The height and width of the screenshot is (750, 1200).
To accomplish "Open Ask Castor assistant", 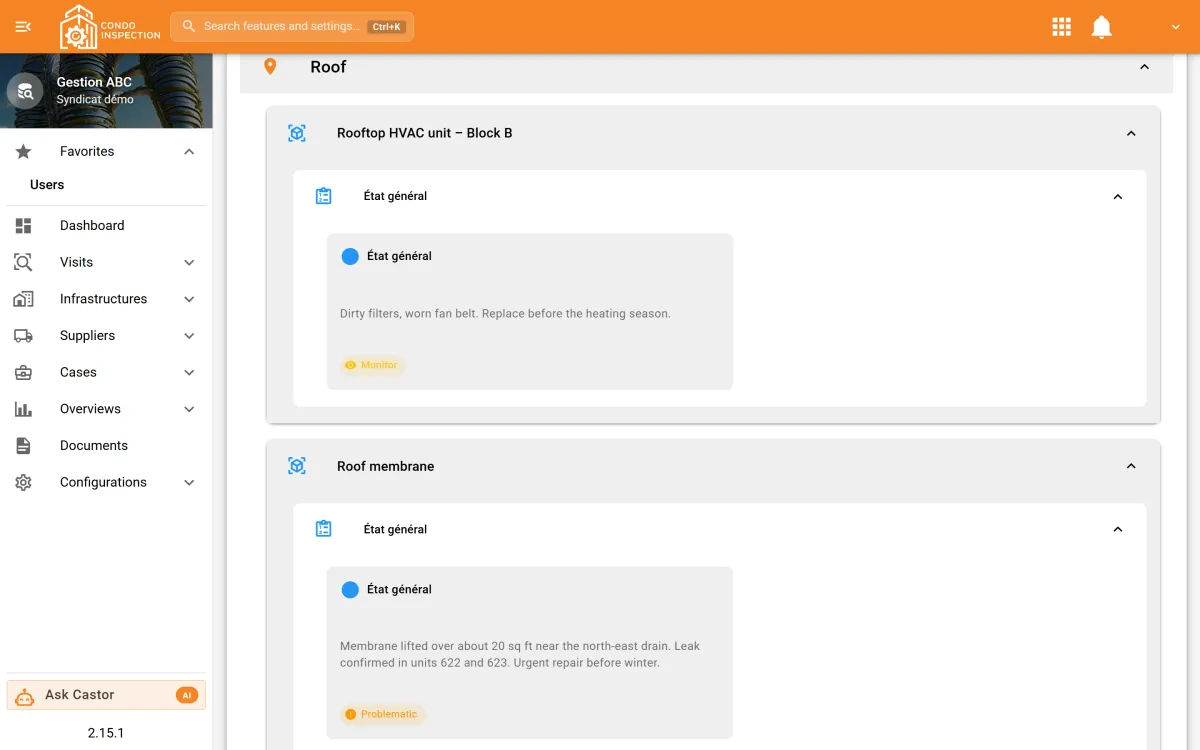I will pos(106,695).
